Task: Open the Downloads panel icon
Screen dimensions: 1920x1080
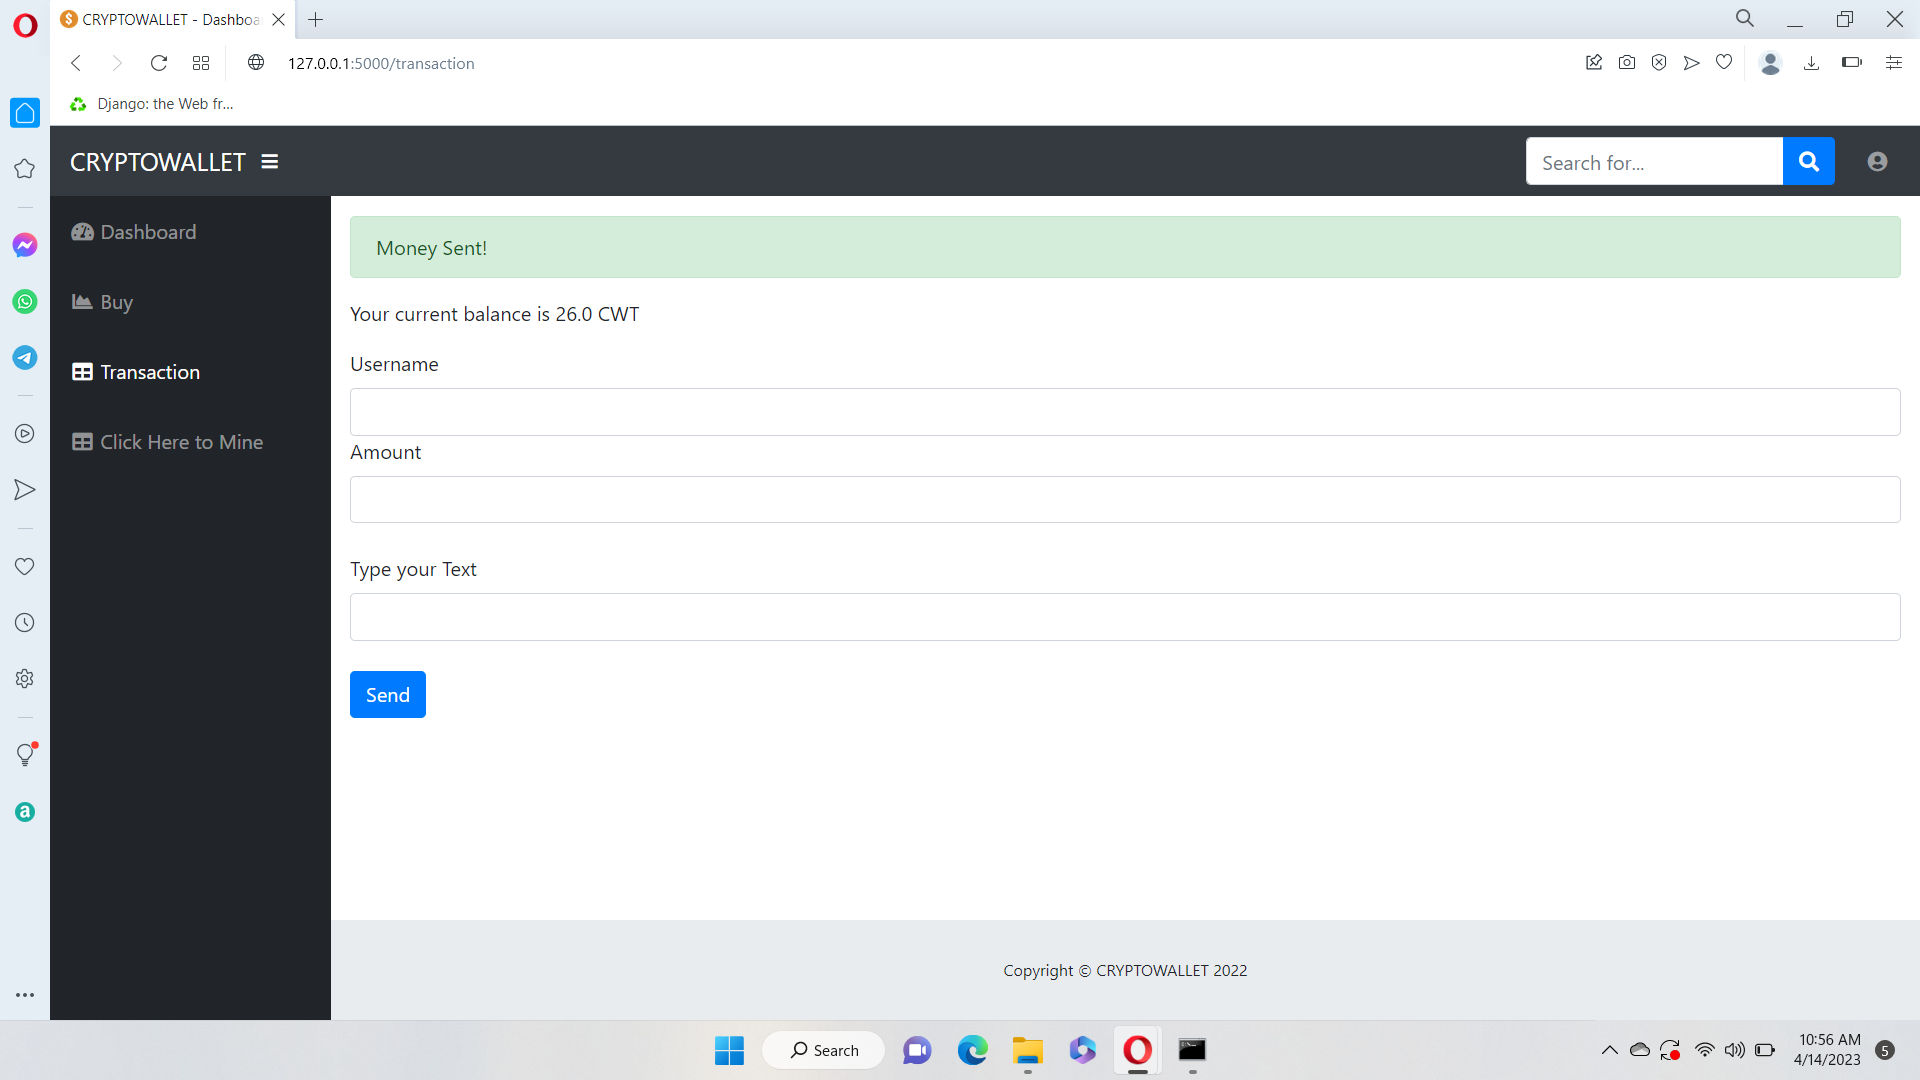Action: 1812,62
